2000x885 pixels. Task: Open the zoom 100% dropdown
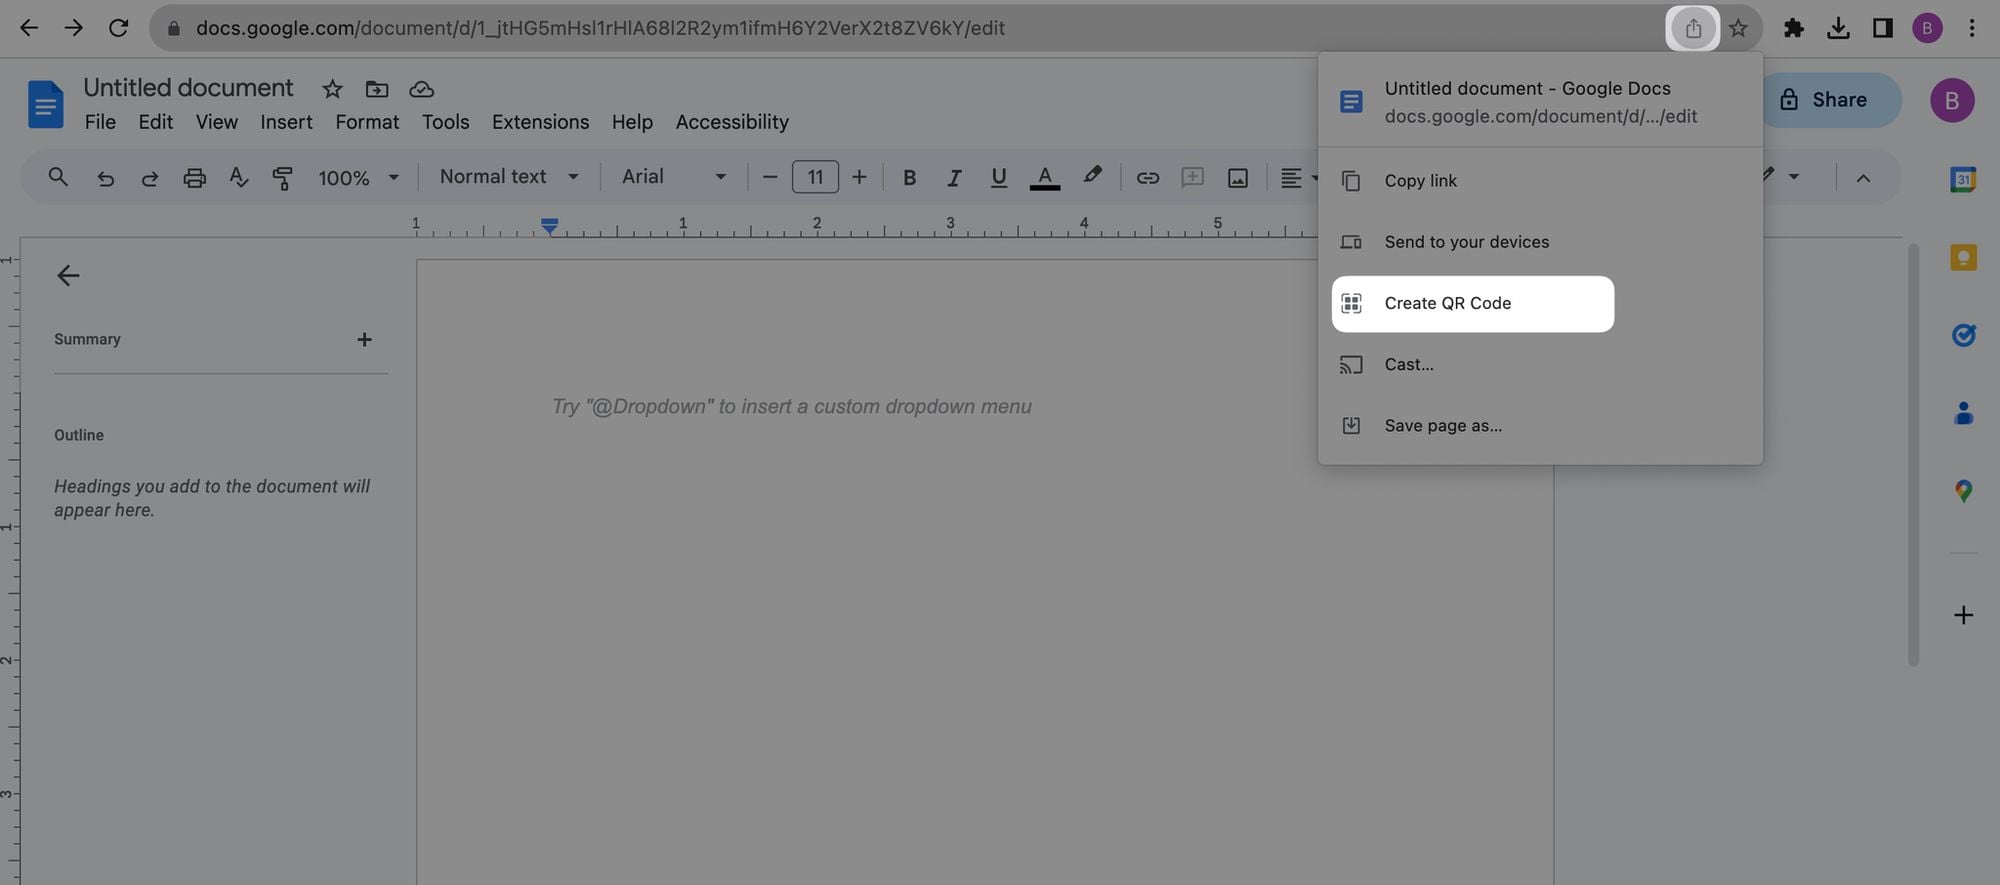coord(358,178)
